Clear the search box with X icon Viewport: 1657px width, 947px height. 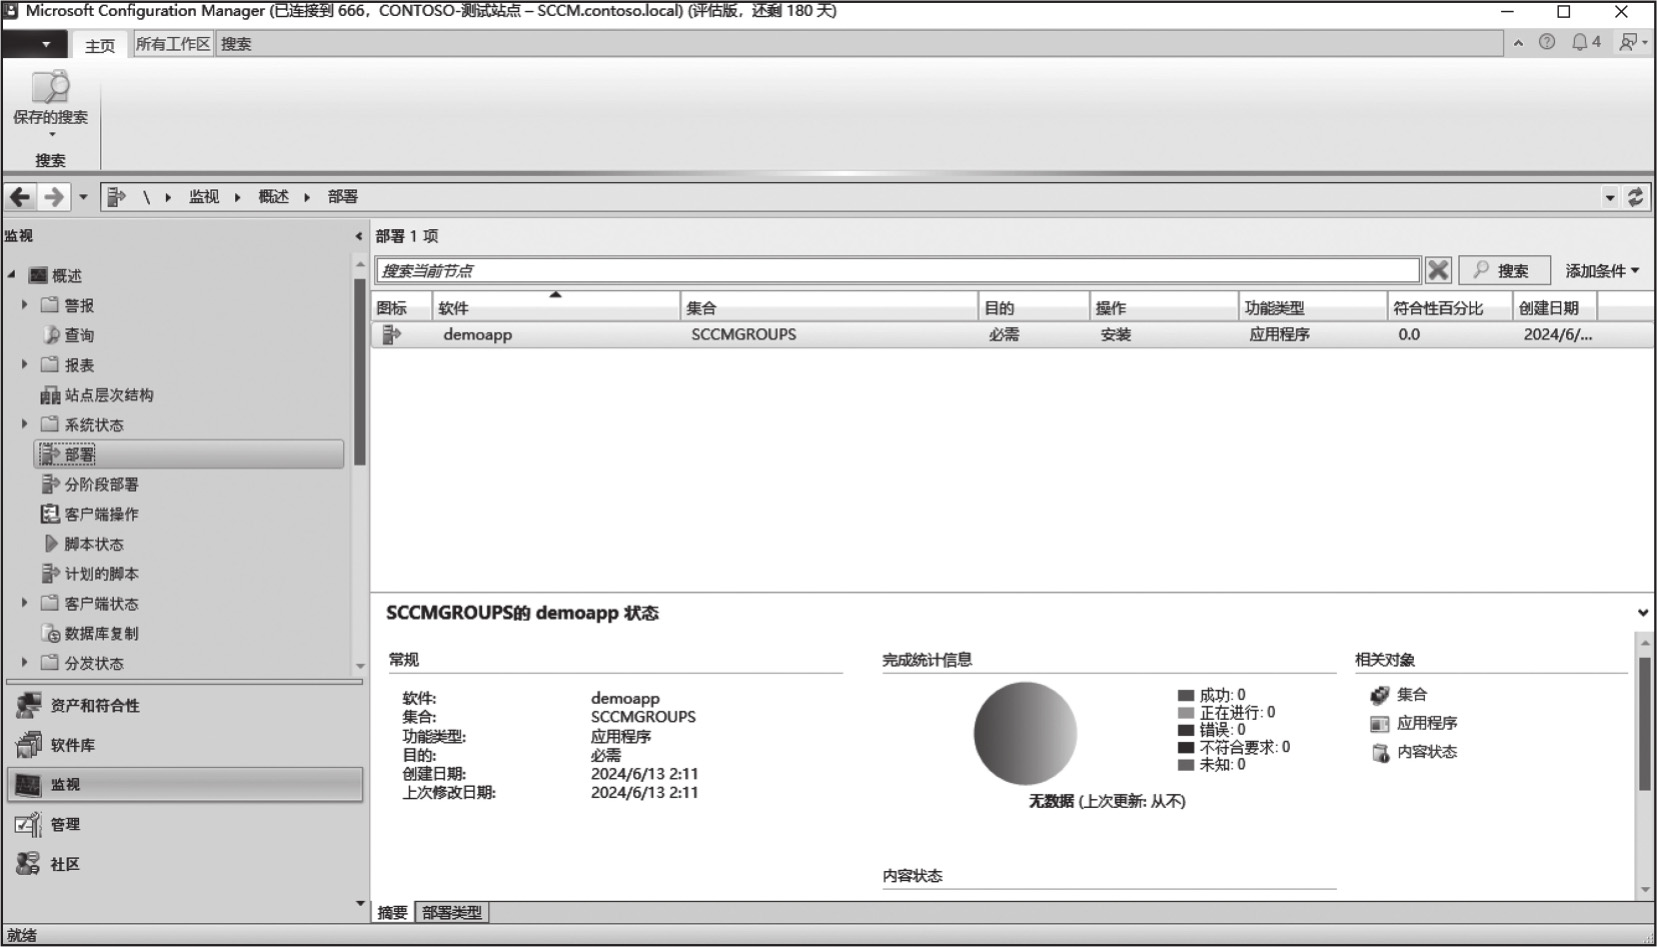pyautogui.click(x=1438, y=270)
